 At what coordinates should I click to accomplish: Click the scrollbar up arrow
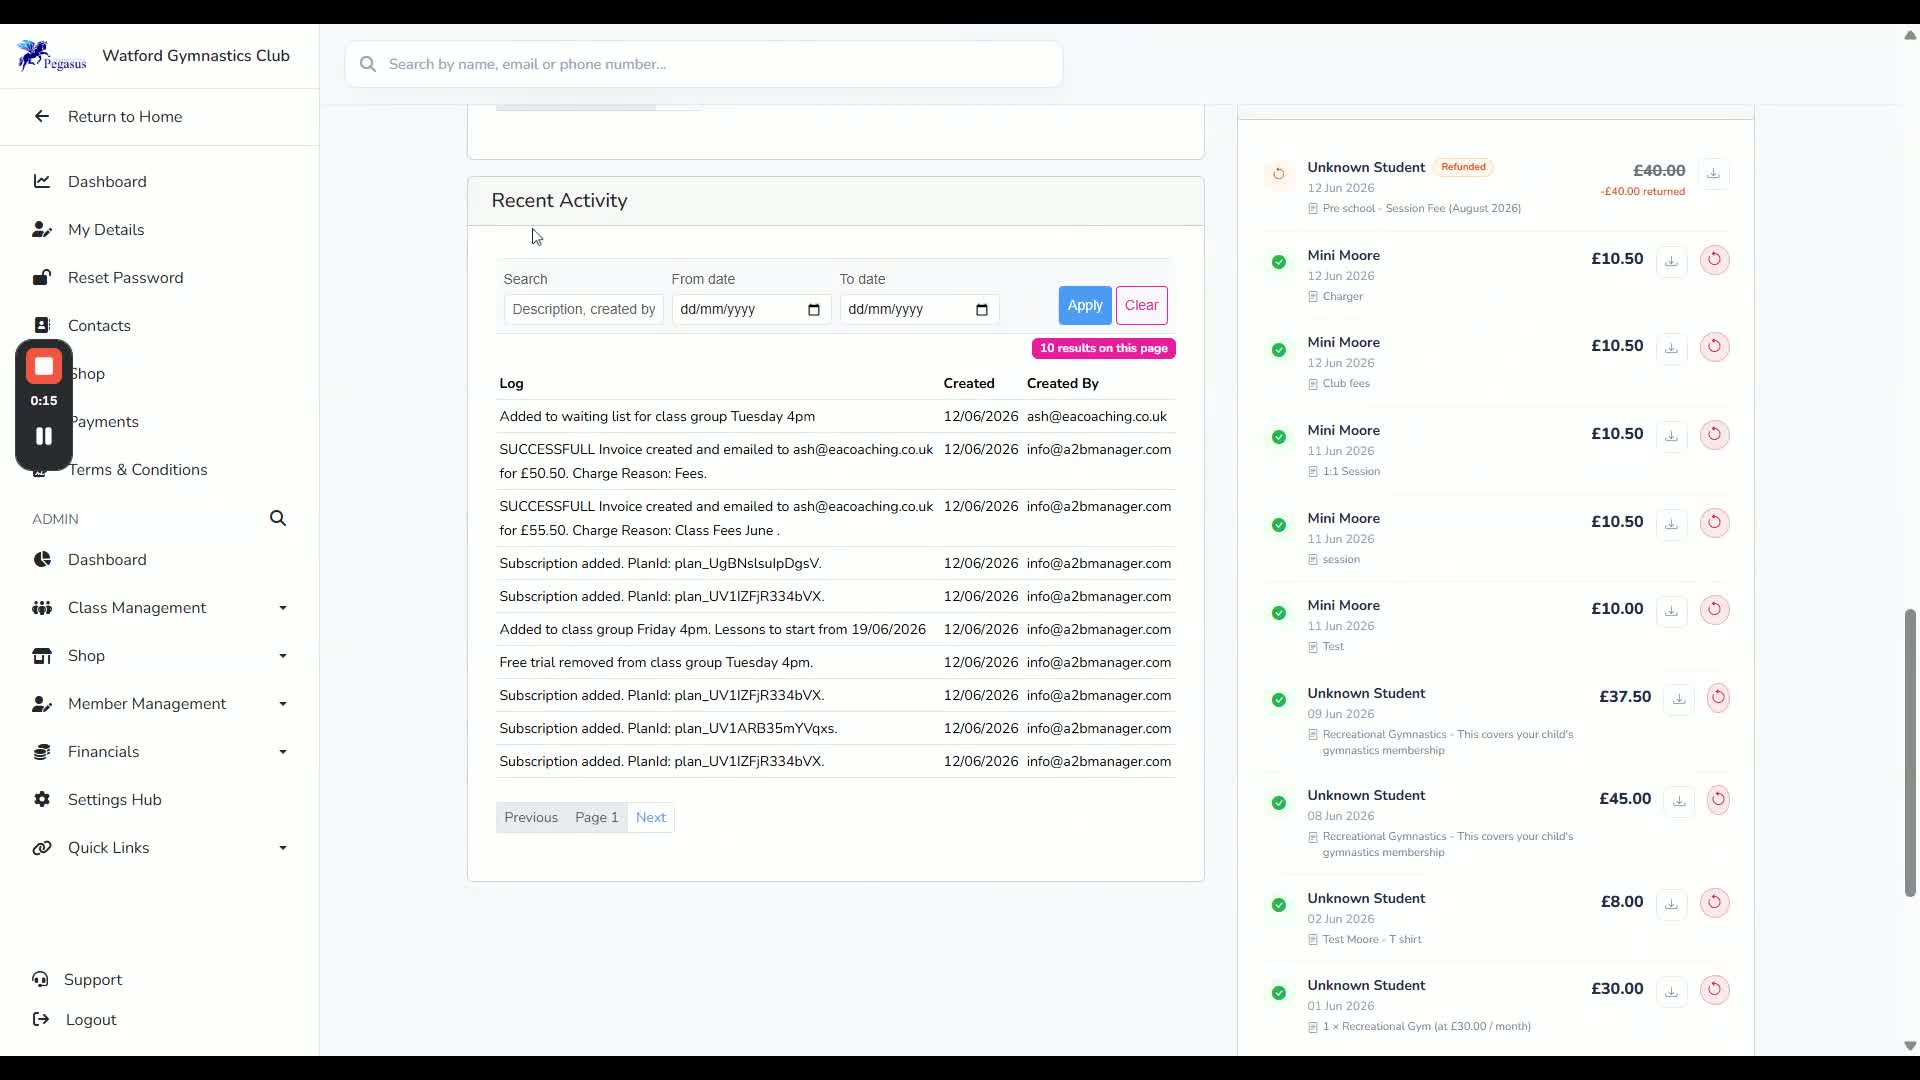click(1910, 35)
